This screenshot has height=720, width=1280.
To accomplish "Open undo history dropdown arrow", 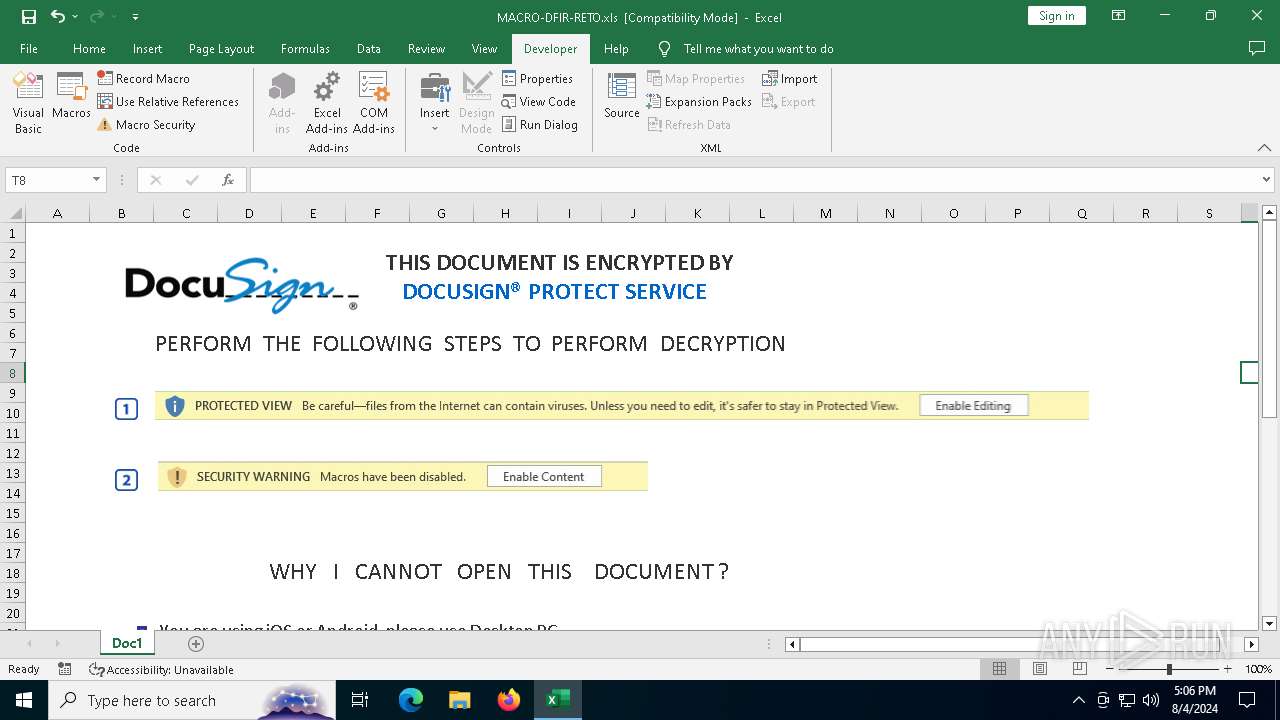I will tap(74, 17).
